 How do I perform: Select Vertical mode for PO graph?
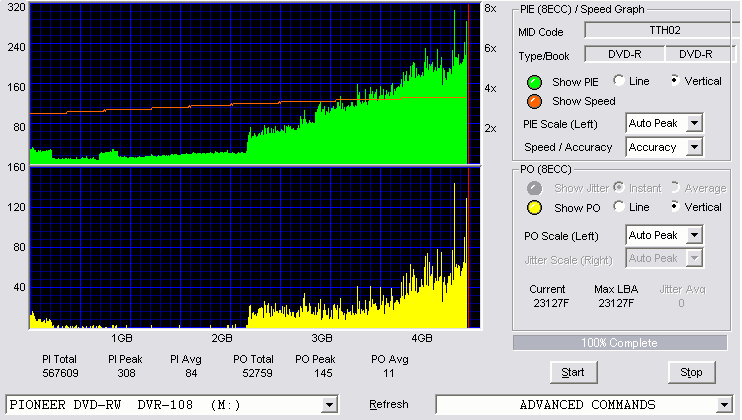[675, 207]
